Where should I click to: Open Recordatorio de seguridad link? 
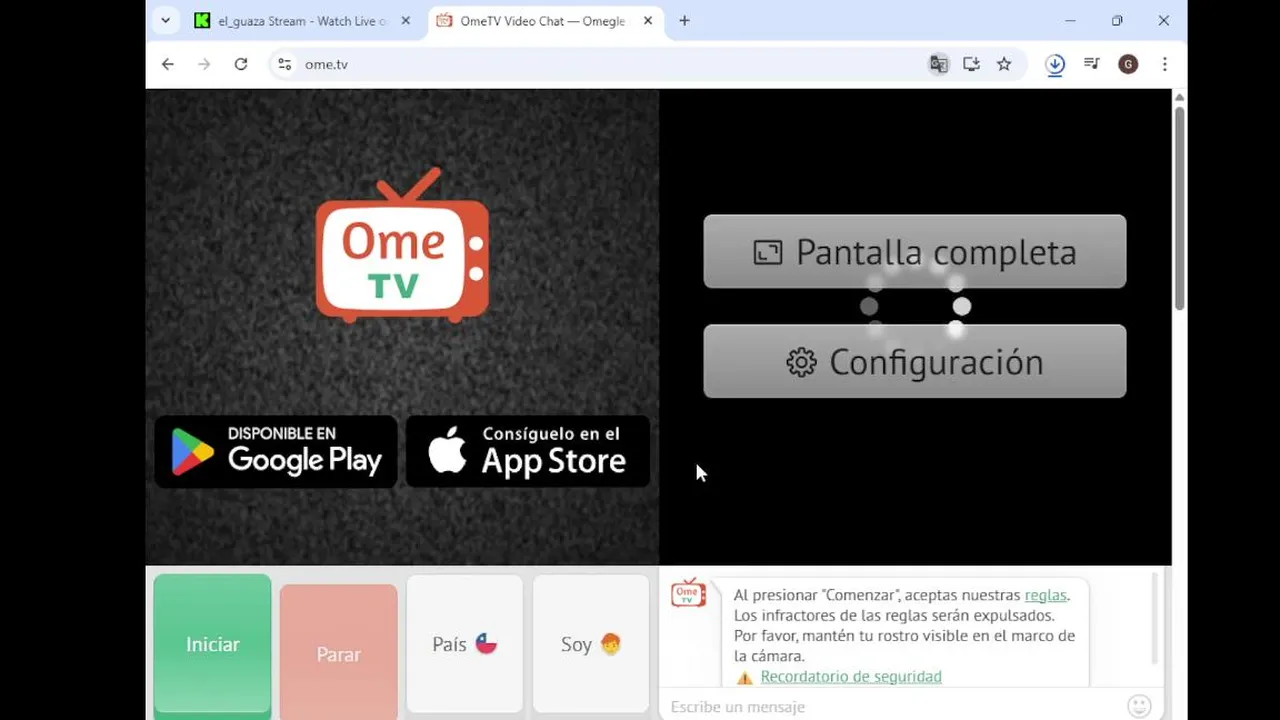(x=851, y=677)
